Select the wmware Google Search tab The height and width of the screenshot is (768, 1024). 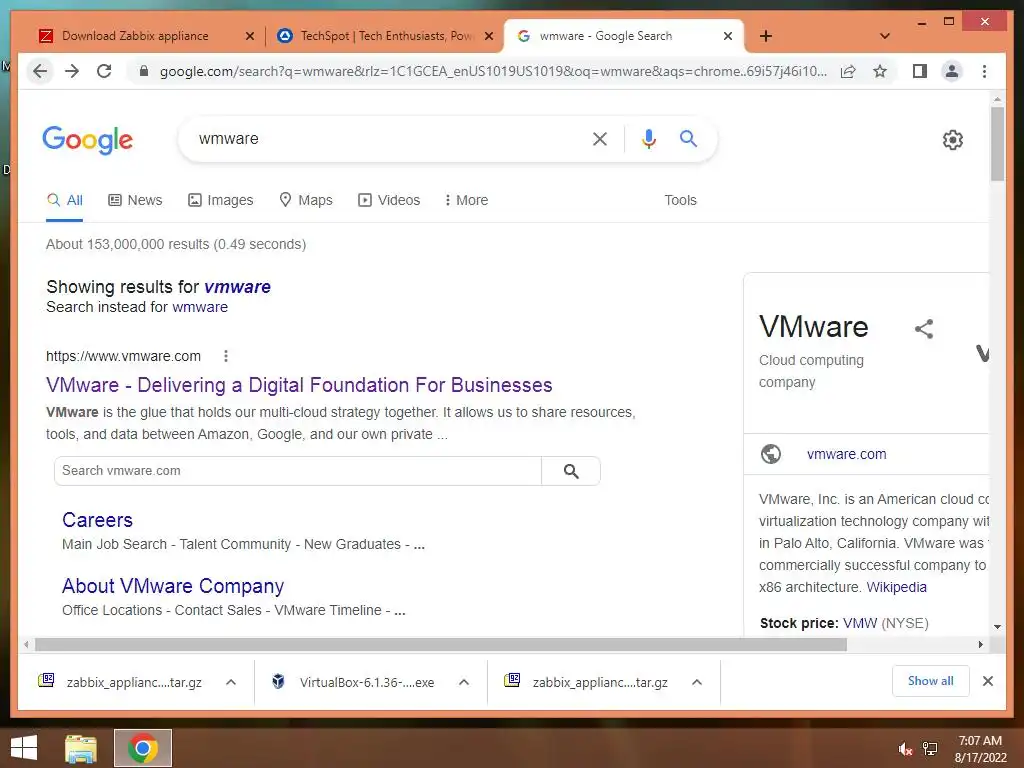(x=606, y=36)
